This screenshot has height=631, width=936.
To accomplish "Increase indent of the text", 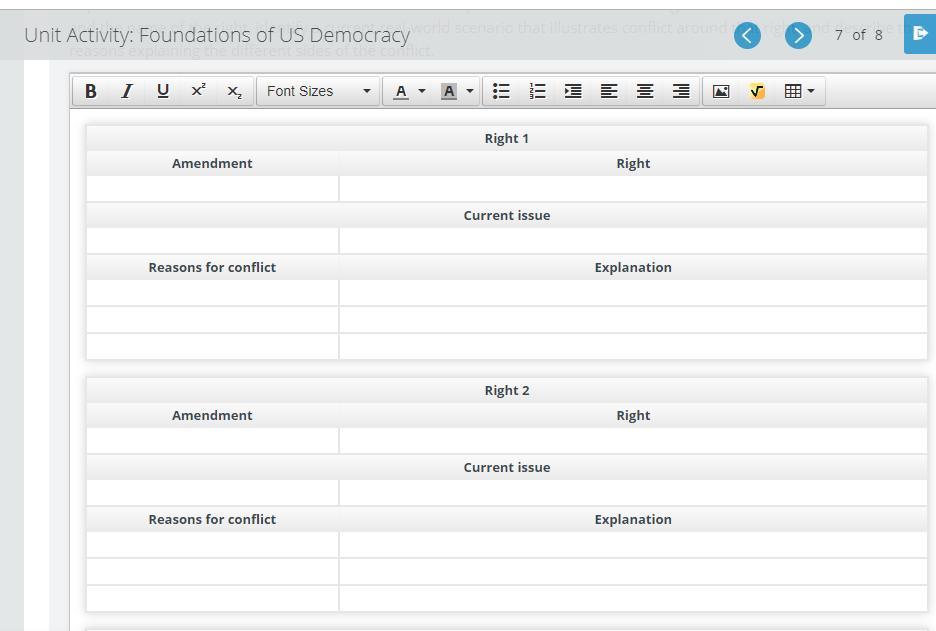I will 573,91.
